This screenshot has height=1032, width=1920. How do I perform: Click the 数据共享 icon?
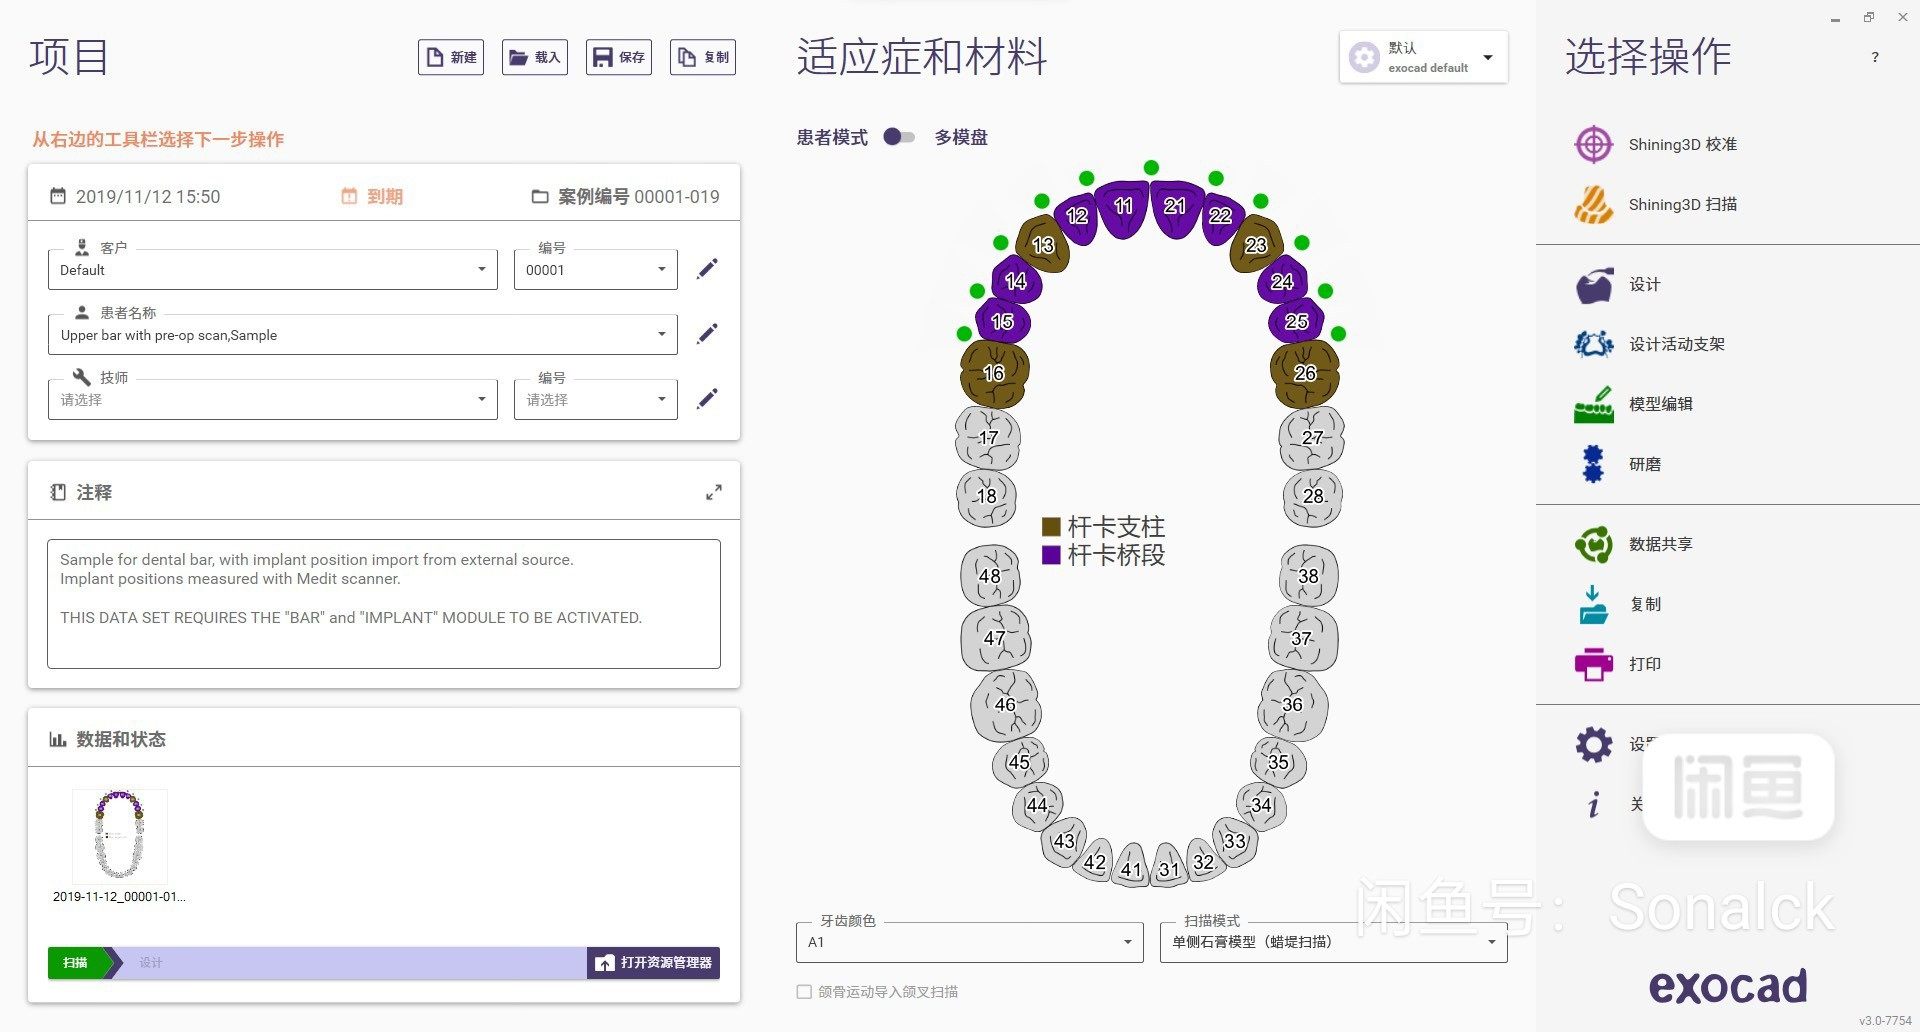coord(1594,544)
